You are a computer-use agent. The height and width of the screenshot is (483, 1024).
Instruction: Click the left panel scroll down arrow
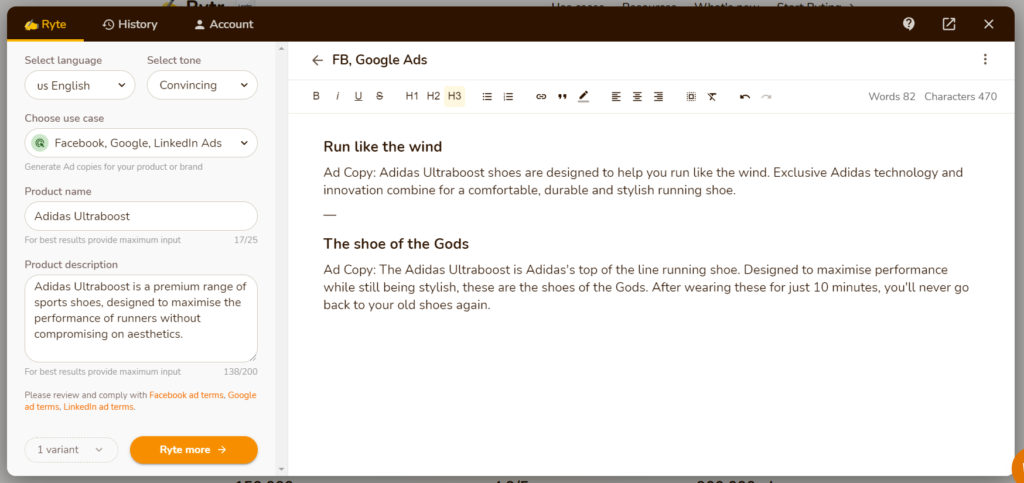click(281, 469)
